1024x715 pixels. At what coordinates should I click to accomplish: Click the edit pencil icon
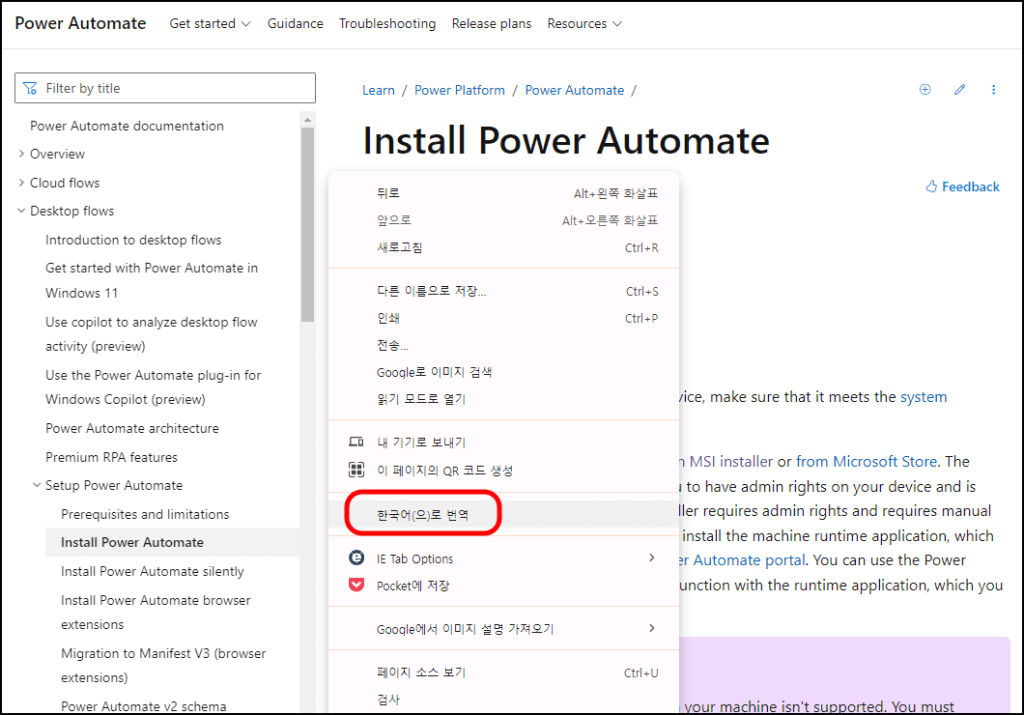click(959, 89)
